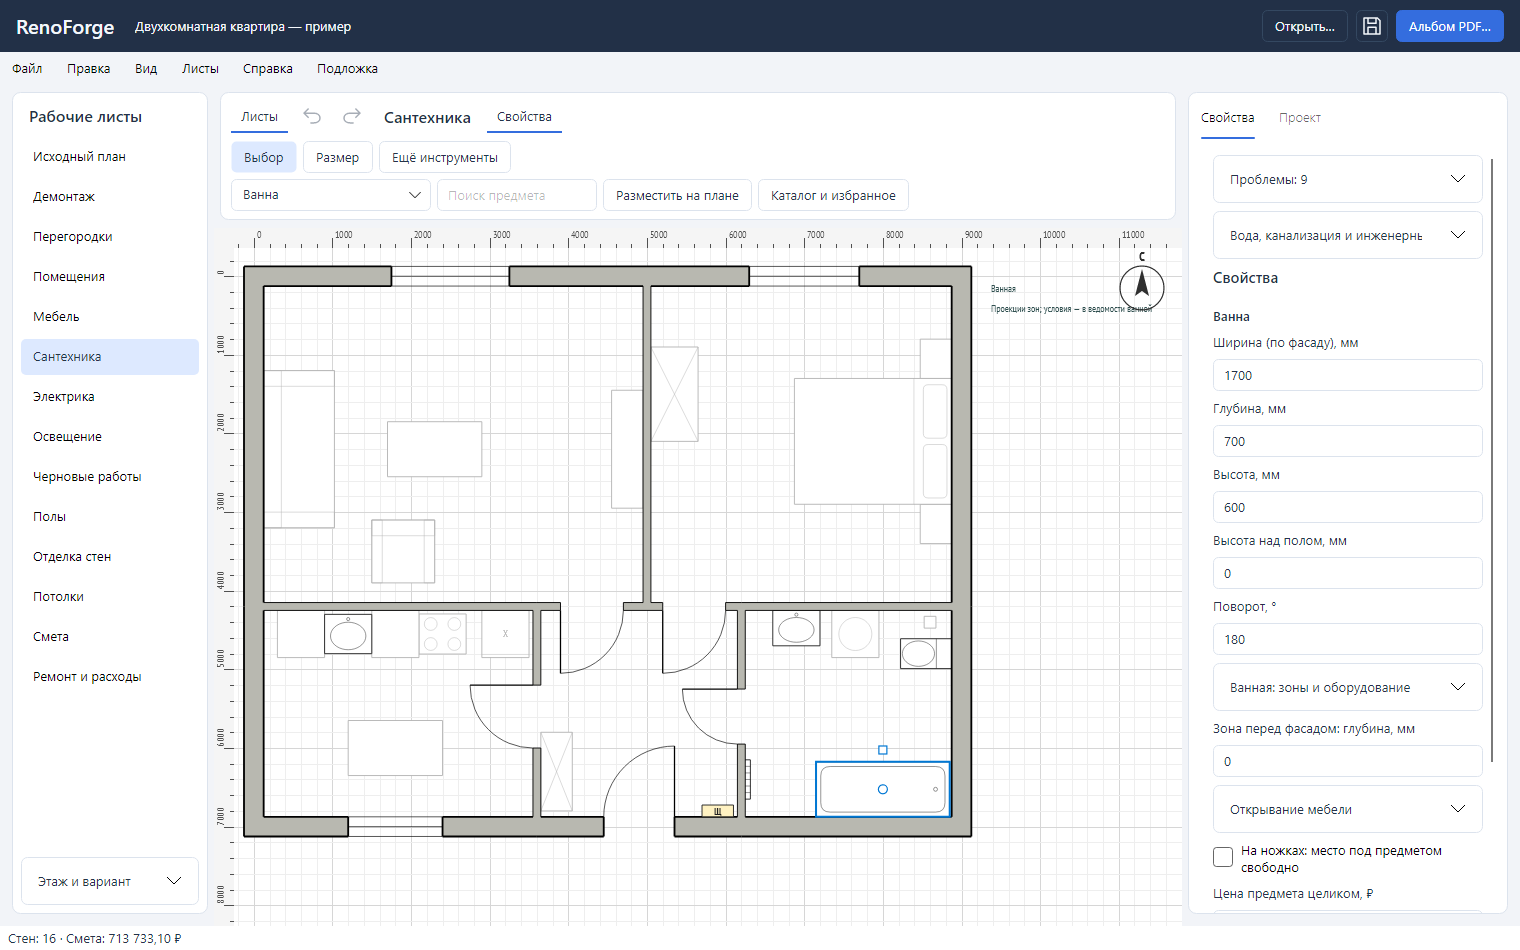Switch to the toolbar 'Свойства' tab
The width and height of the screenshot is (1520, 950).
pyautogui.click(x=524, y=117)
